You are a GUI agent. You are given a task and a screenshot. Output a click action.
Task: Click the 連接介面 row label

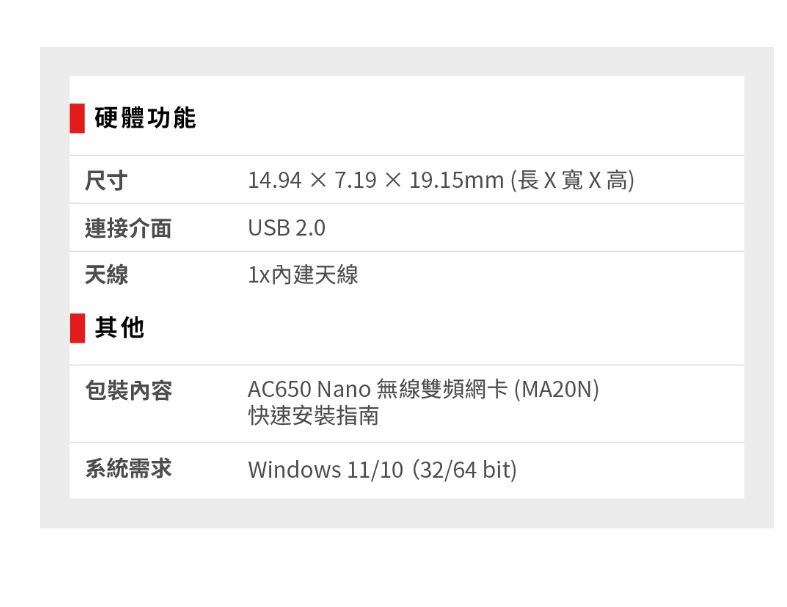pyautogui.click(x=128, y=228)
